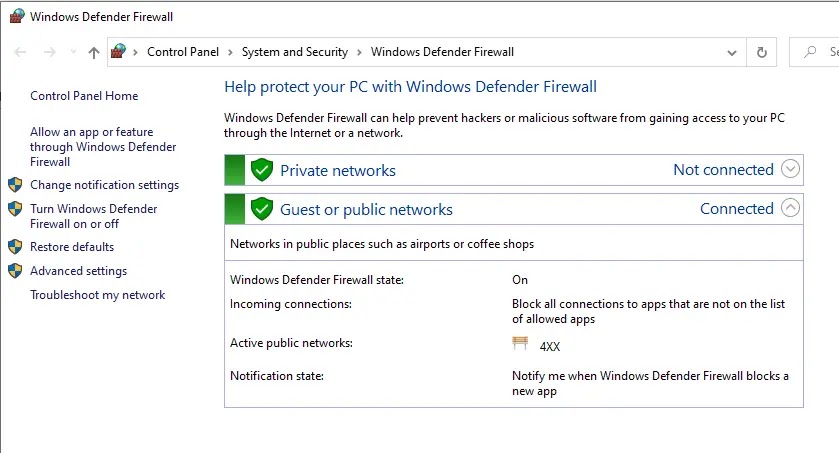The image size is (839, 453).
Task: Go back with the Back arrow
Action: tap(20, 52)
